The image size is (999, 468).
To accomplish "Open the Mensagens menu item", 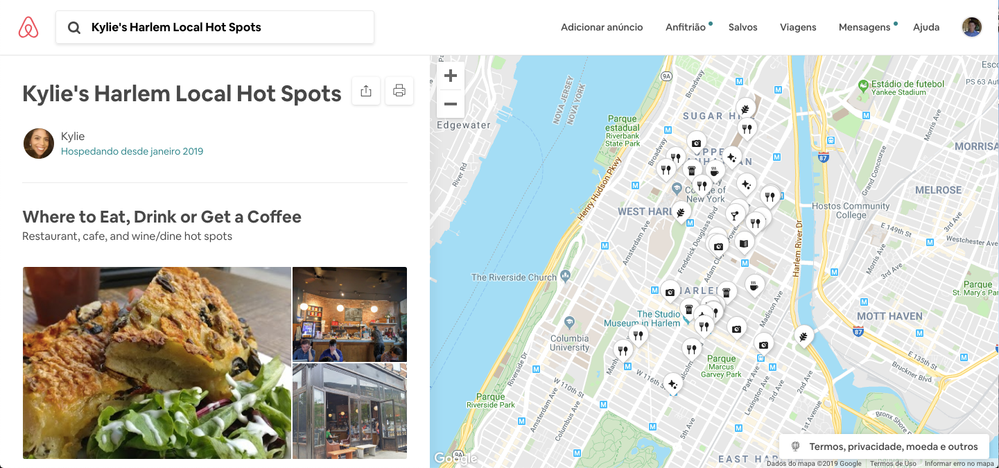I will 864,28.
